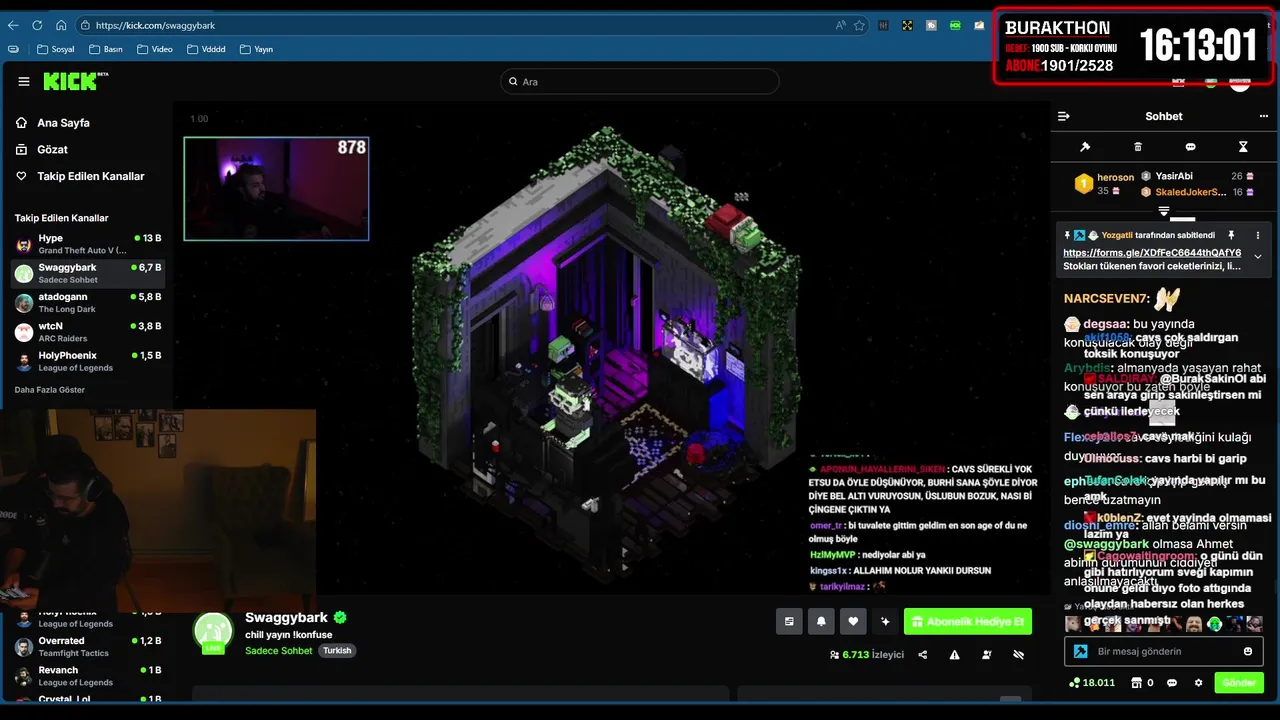Collapse leaderboard with stacked-lines arrow handle
The width and height of the screenshot is (1280, 720).
coord(1164,211)
